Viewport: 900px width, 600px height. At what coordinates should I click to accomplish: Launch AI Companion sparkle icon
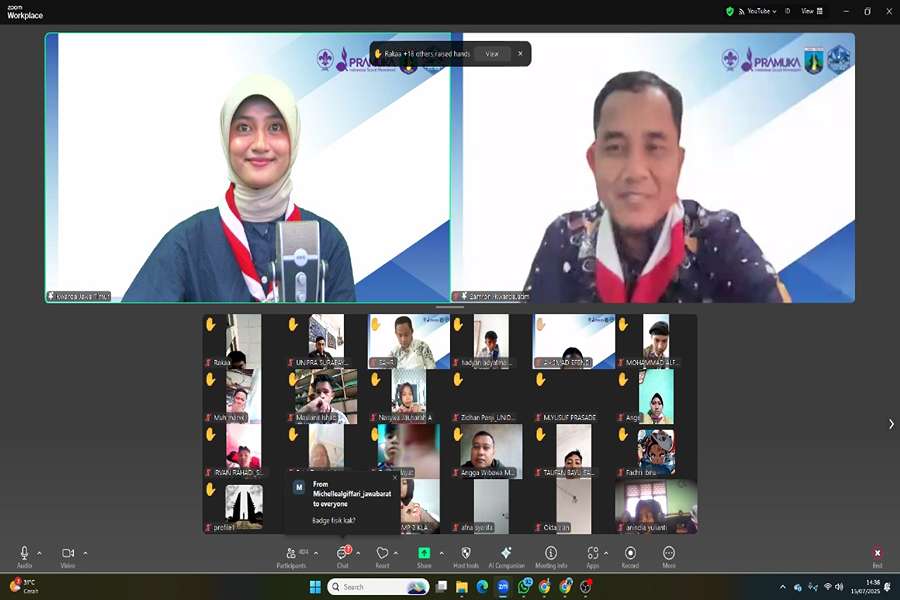pos(506,557)
